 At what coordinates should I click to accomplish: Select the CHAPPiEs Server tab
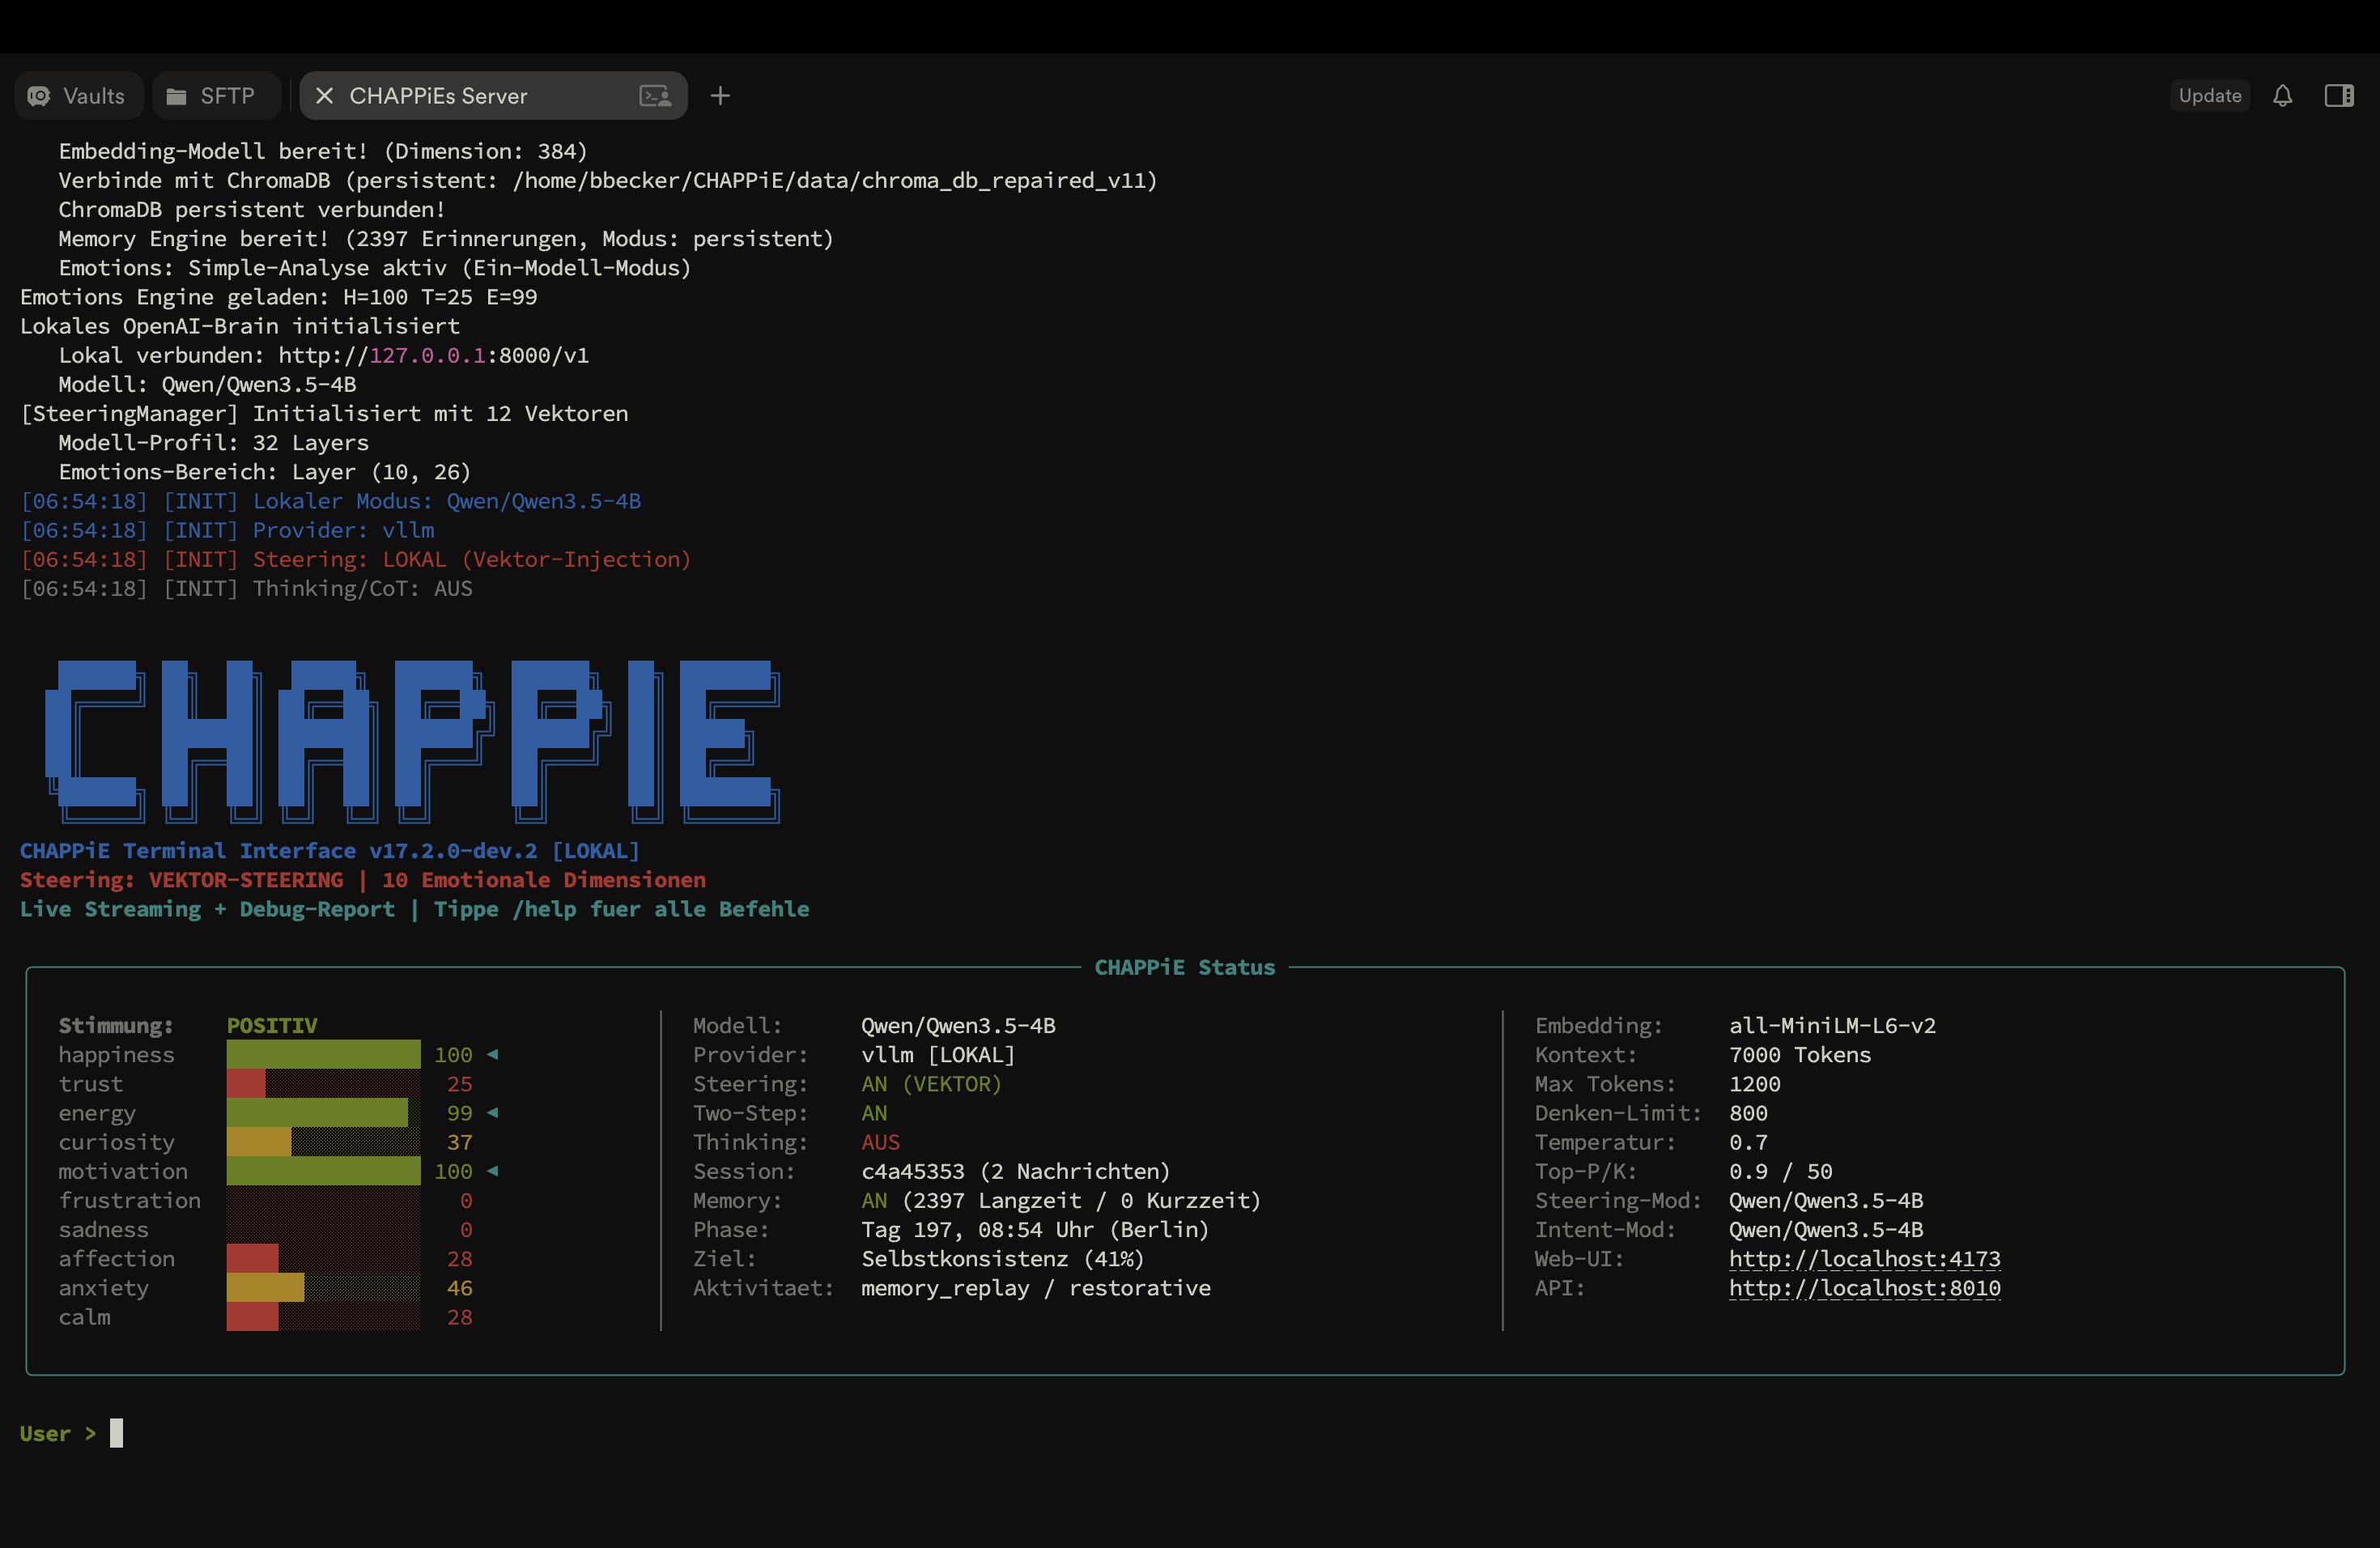click(x=493, y=96)
